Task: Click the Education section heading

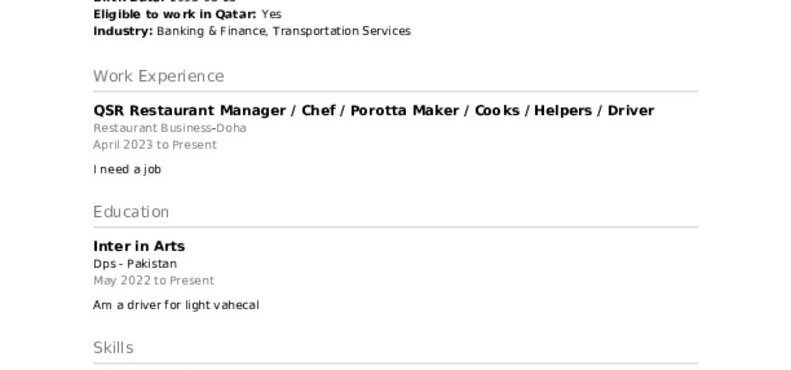Action: [131, 212]
